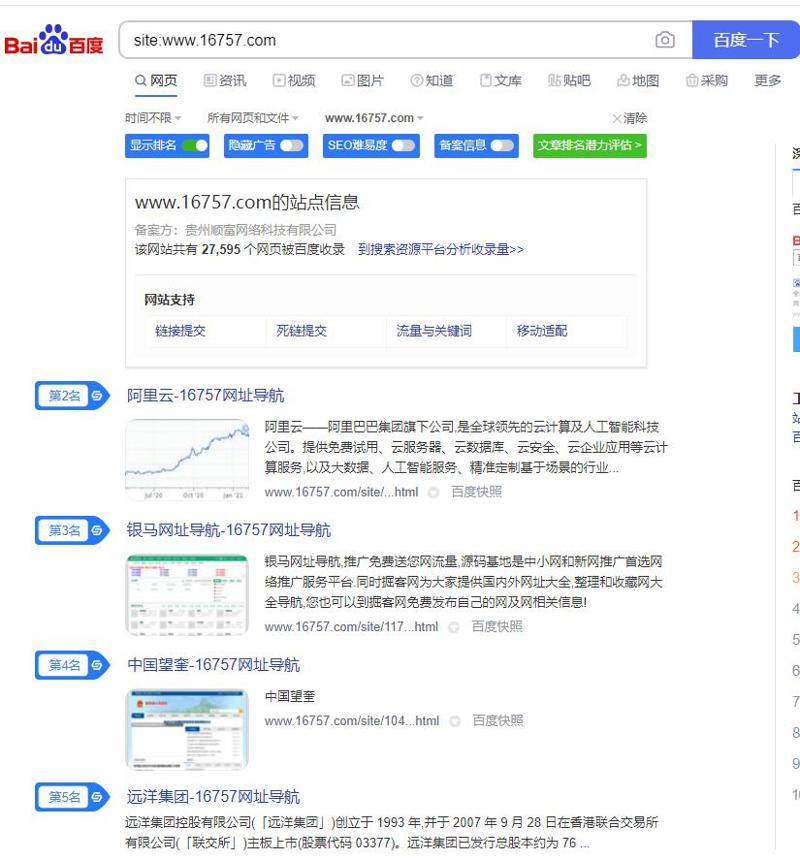
Task: Open the 更多 menu
Action: tap(768, 81)
